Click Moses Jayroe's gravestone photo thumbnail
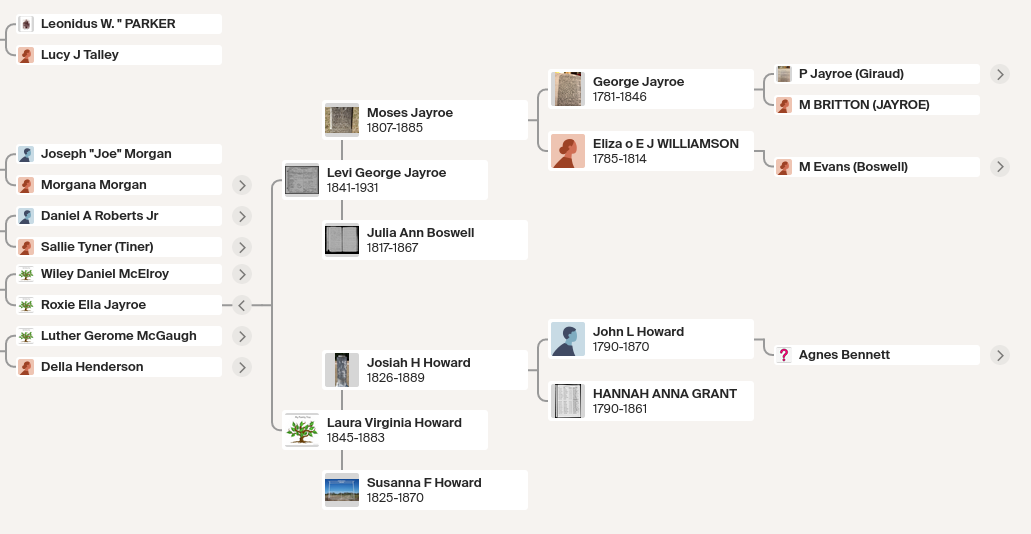This screenshot has width=1031, height=534. click(342, 120)
